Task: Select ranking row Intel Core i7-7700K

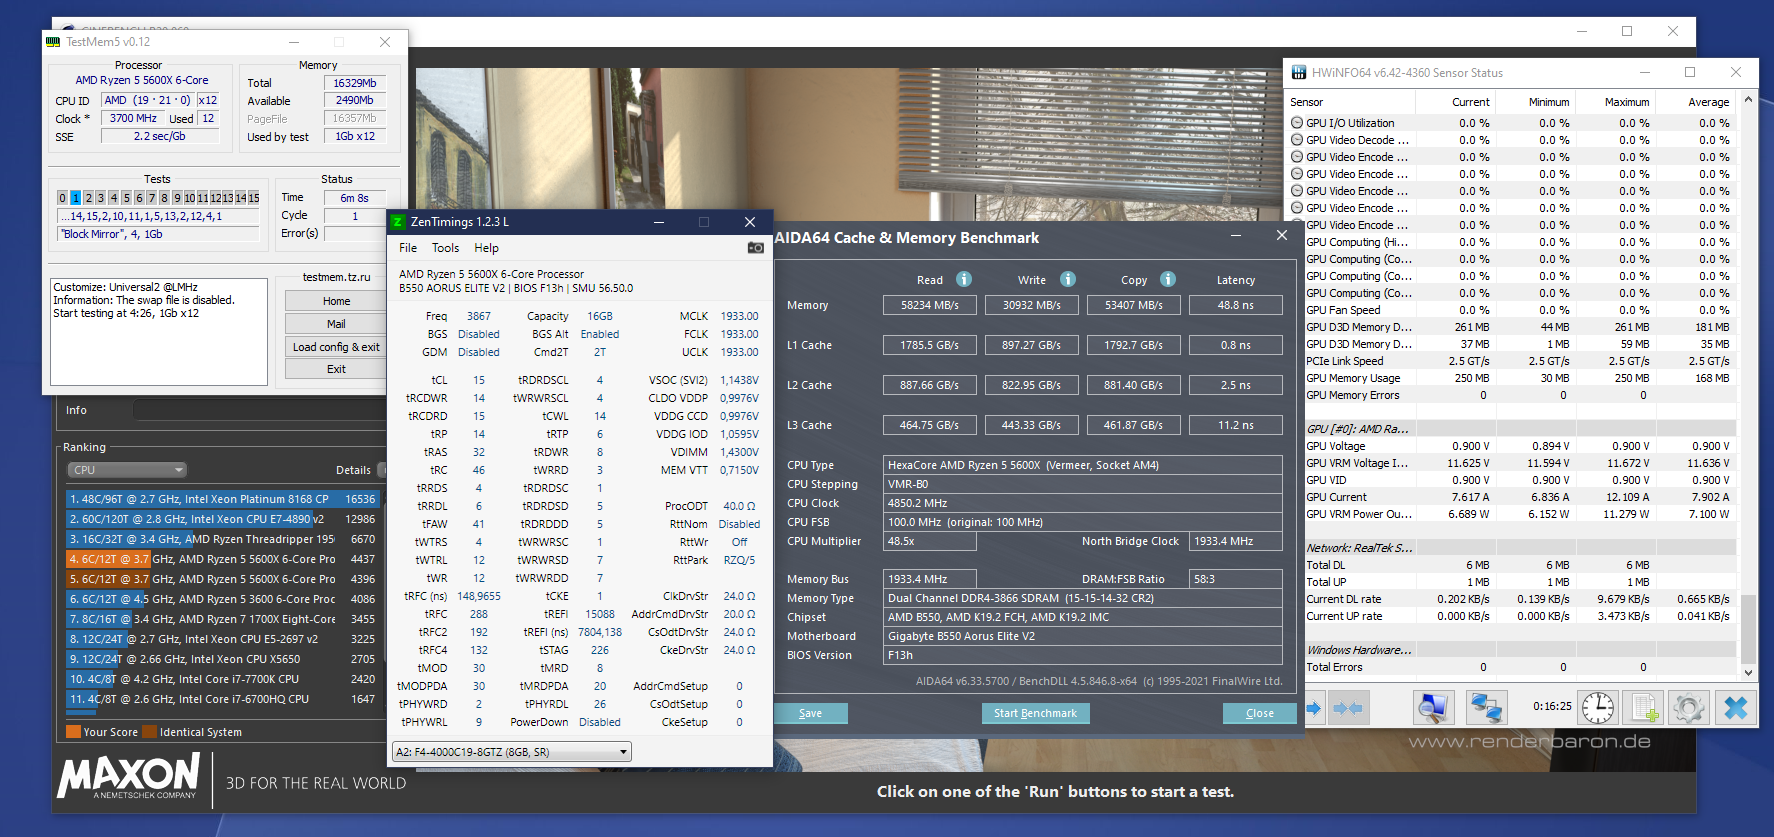Action: 222,679
